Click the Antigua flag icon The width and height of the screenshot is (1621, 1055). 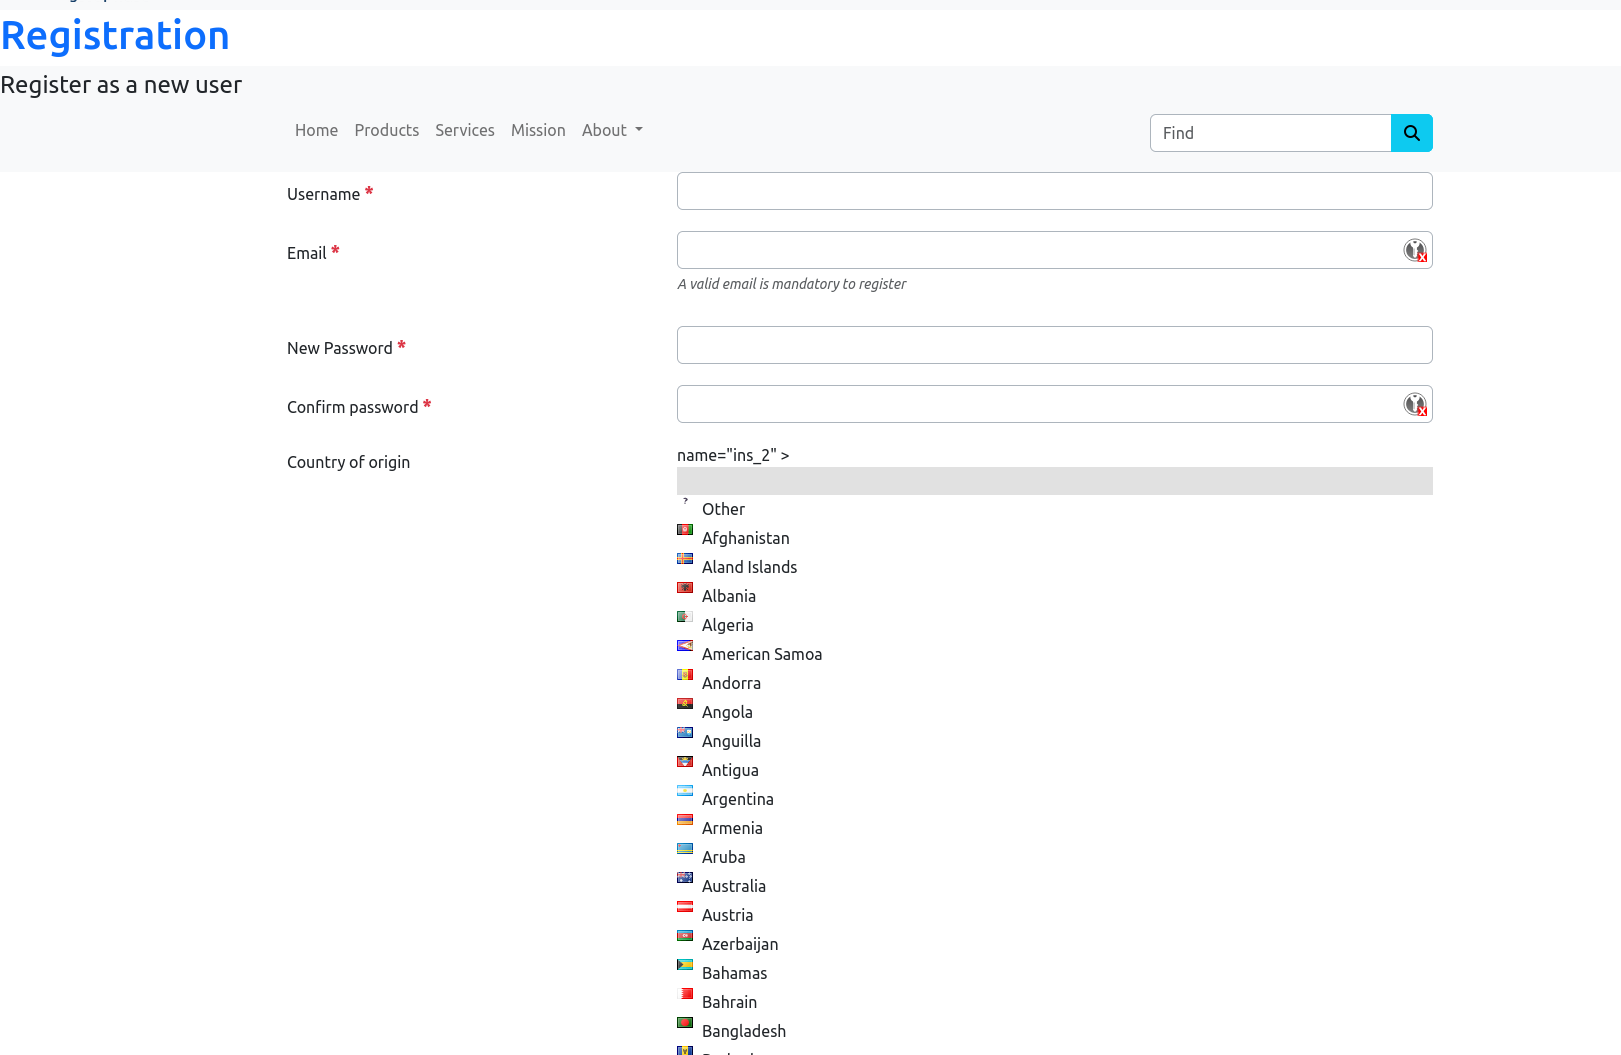pyautogui.click(x=685, y=762)
